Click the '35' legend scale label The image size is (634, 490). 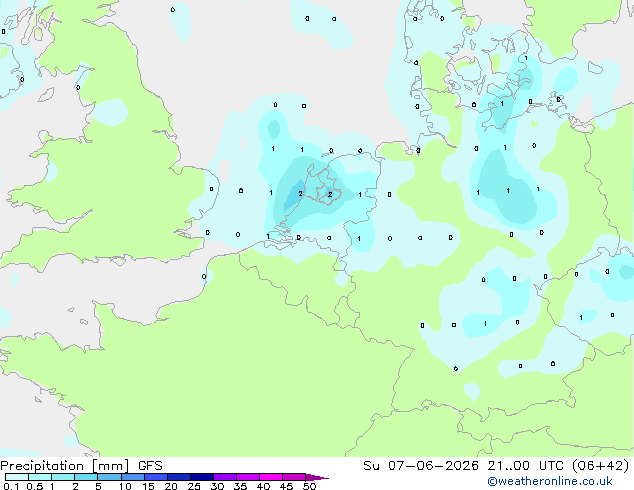click(240, 486)
